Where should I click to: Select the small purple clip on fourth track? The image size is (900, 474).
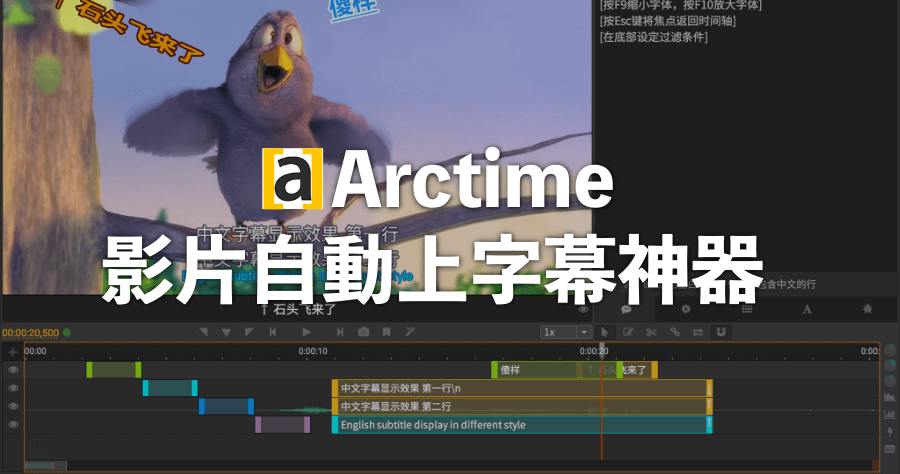pyautogui.click(x=282, y=425)
